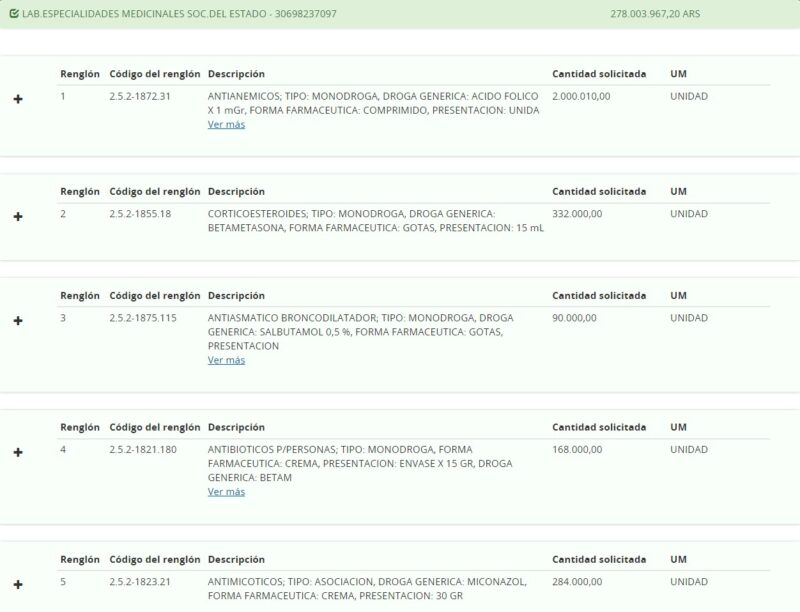
Task: Click the quantity 2.000.010,00
Action: coord(581,96)
